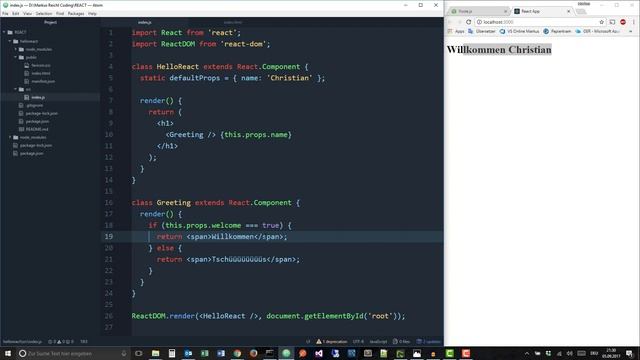Open the Help menu in Atom

pos(93,13)
